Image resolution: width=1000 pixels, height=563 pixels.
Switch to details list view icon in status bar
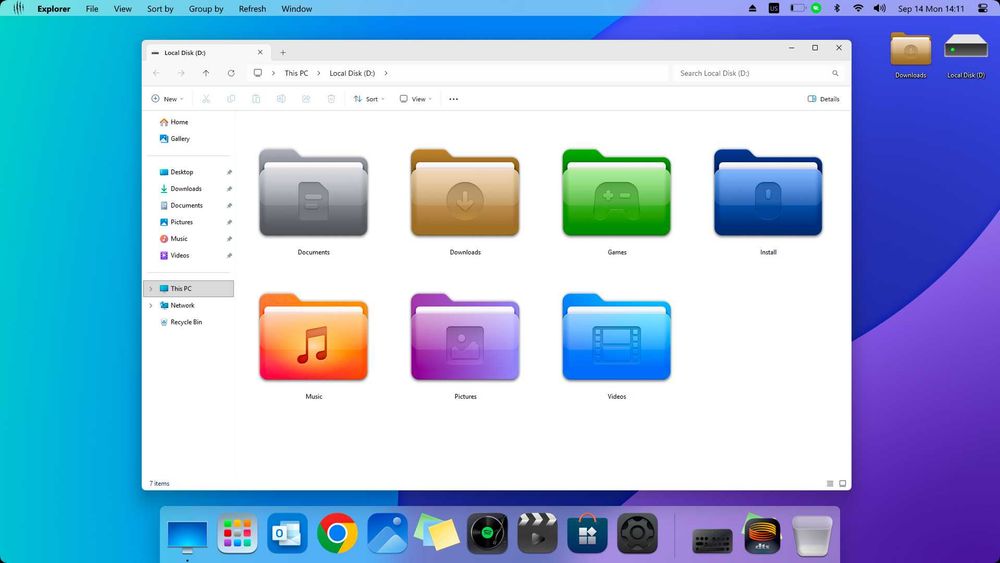830,483
